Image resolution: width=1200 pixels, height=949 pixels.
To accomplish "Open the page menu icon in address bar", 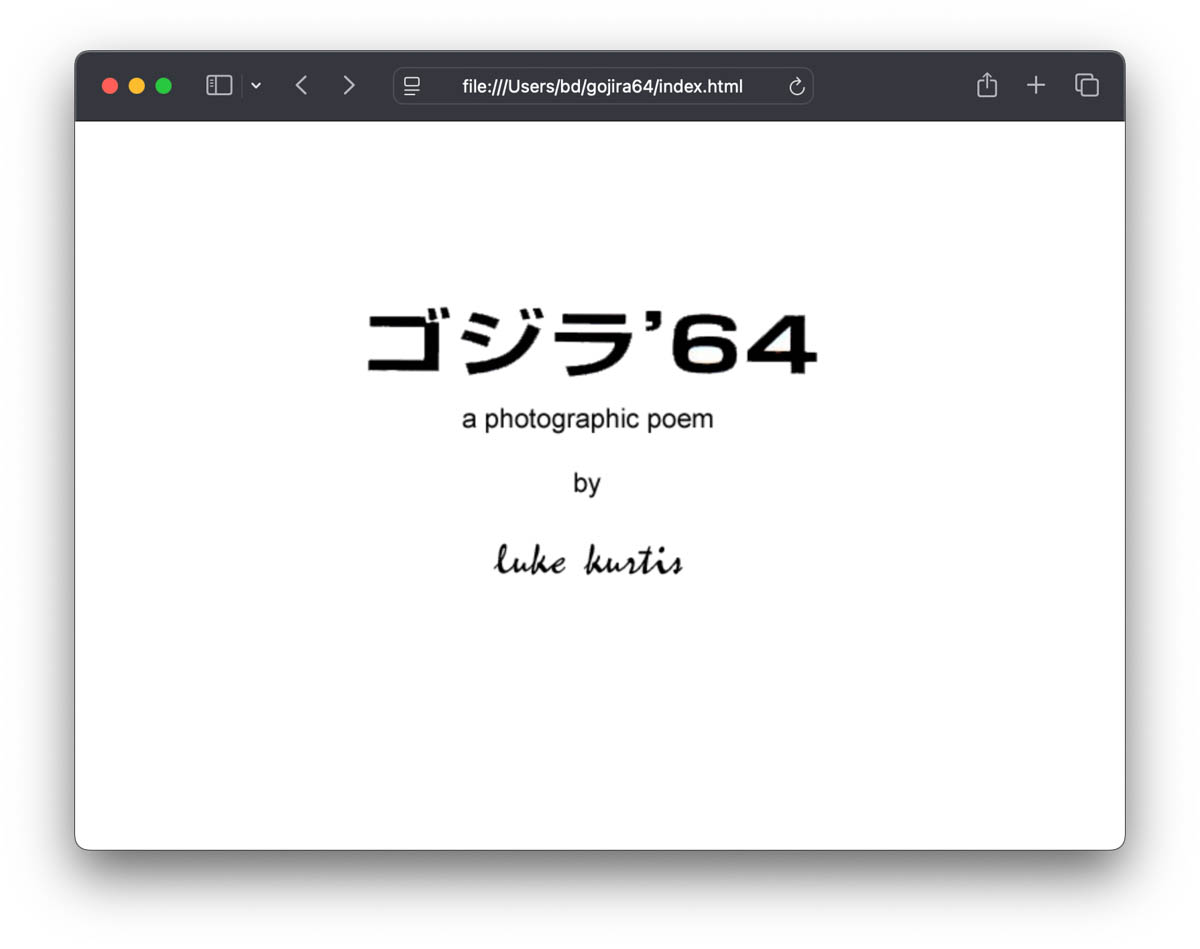I will [412, 87].
